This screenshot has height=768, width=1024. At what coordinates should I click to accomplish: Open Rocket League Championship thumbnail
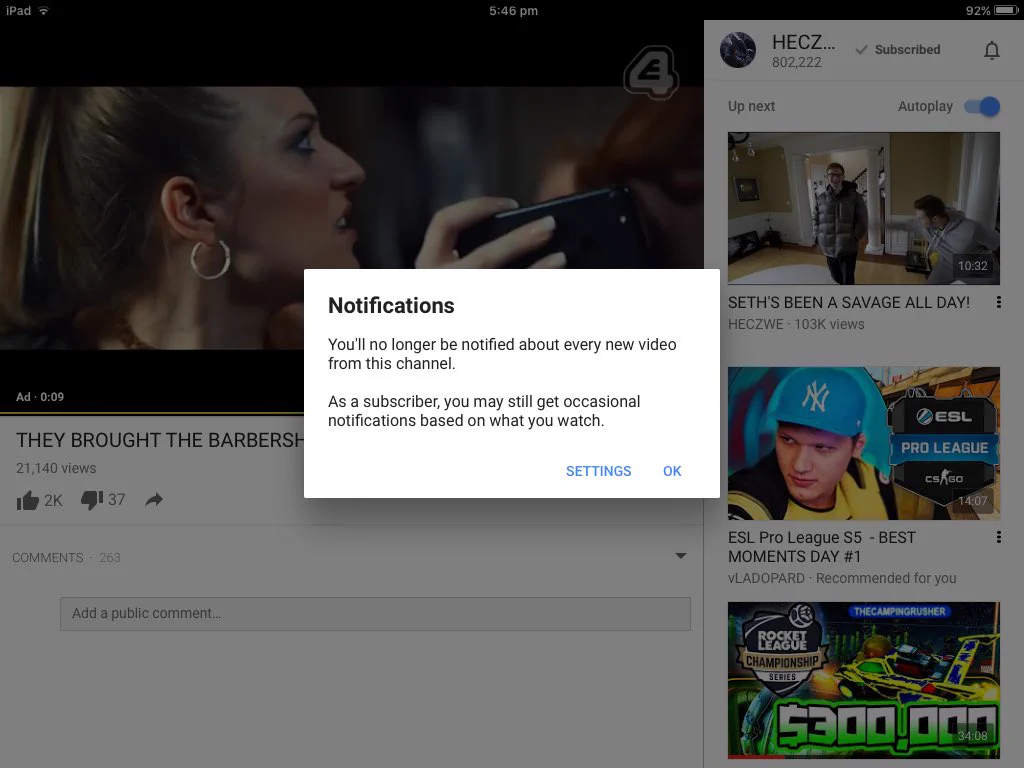point(863,680)
